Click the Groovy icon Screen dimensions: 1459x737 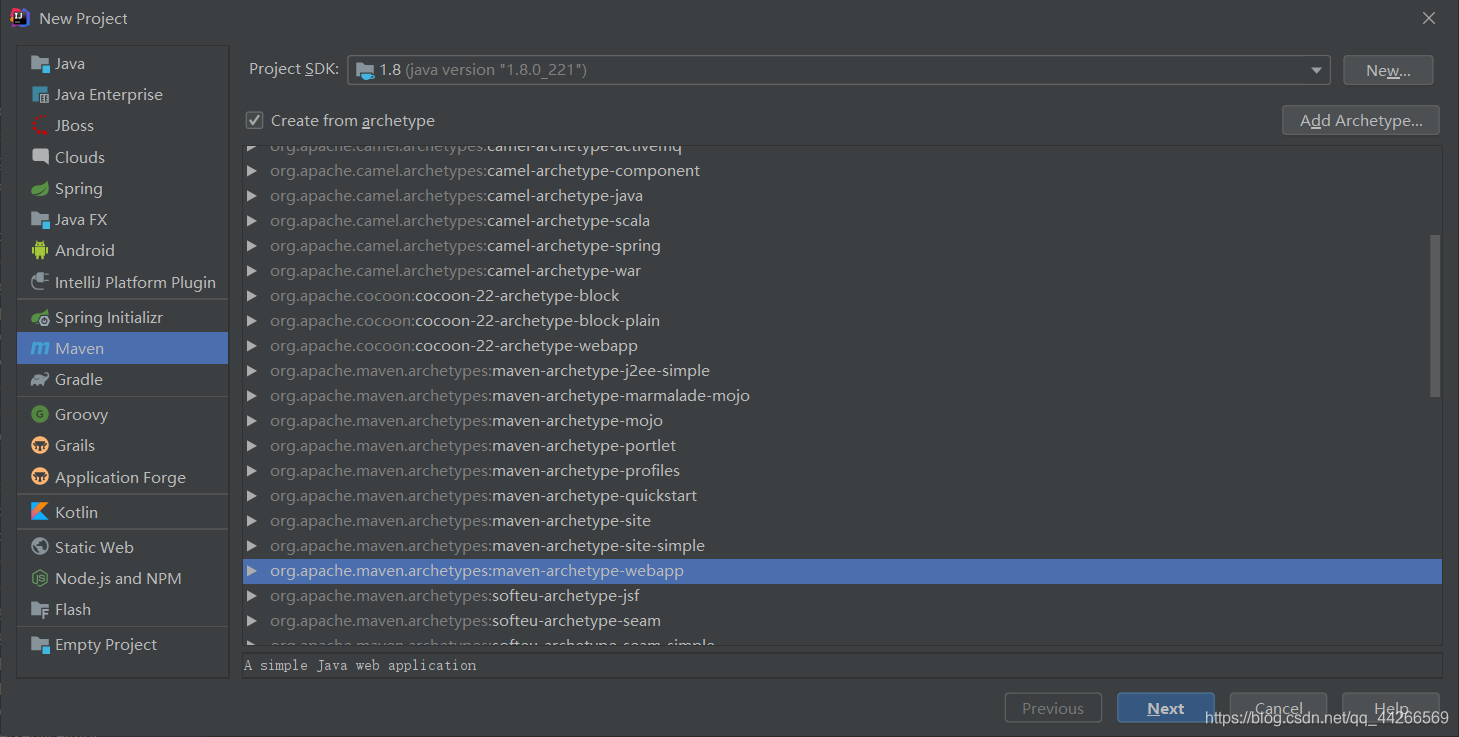[x=40, y=414]
